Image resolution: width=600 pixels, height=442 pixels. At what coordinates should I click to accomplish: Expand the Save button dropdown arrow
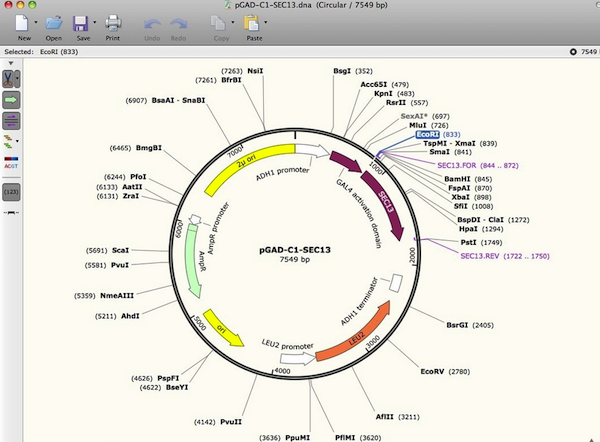(94, 22)
